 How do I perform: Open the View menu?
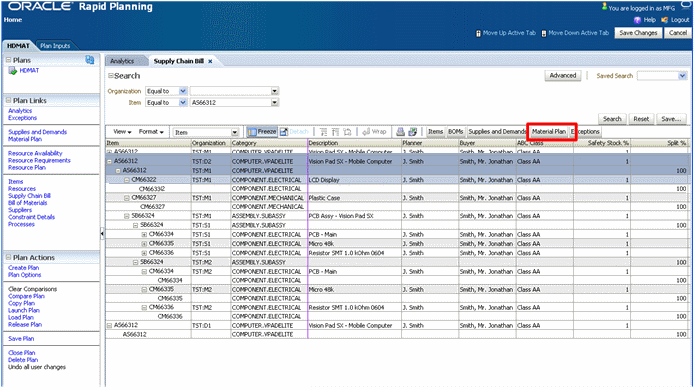click(122, 132)
